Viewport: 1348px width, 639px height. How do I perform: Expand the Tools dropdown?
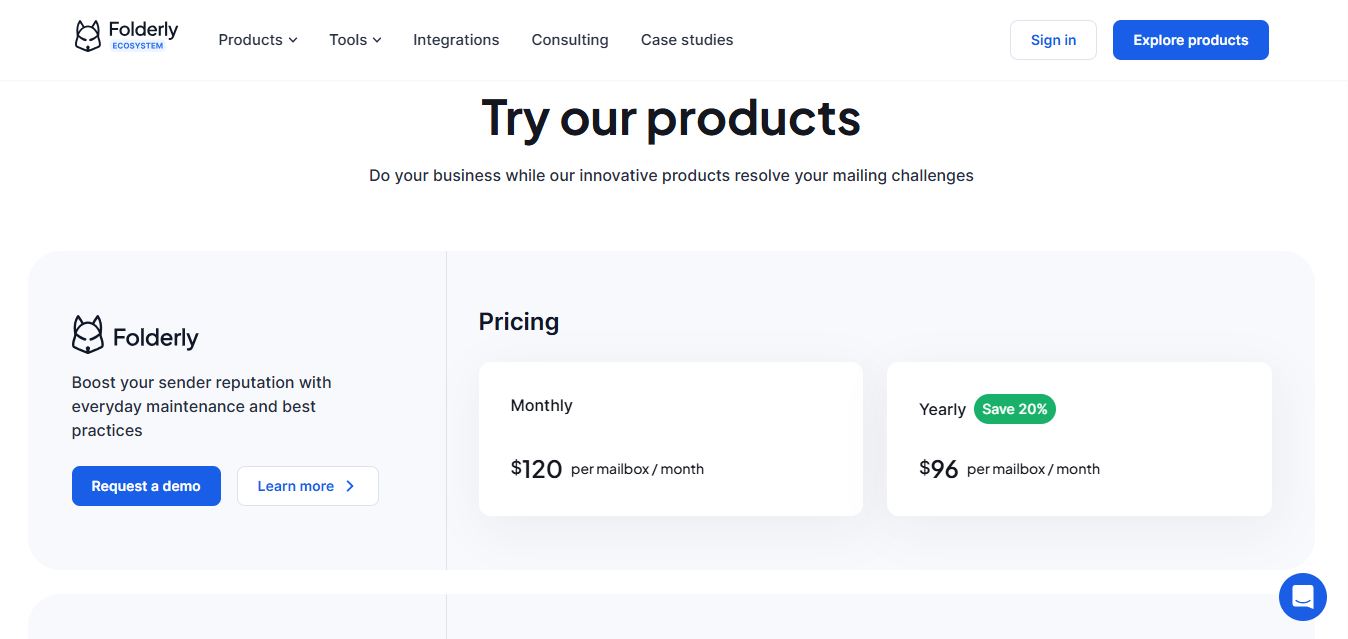click(x=354, y=40)
